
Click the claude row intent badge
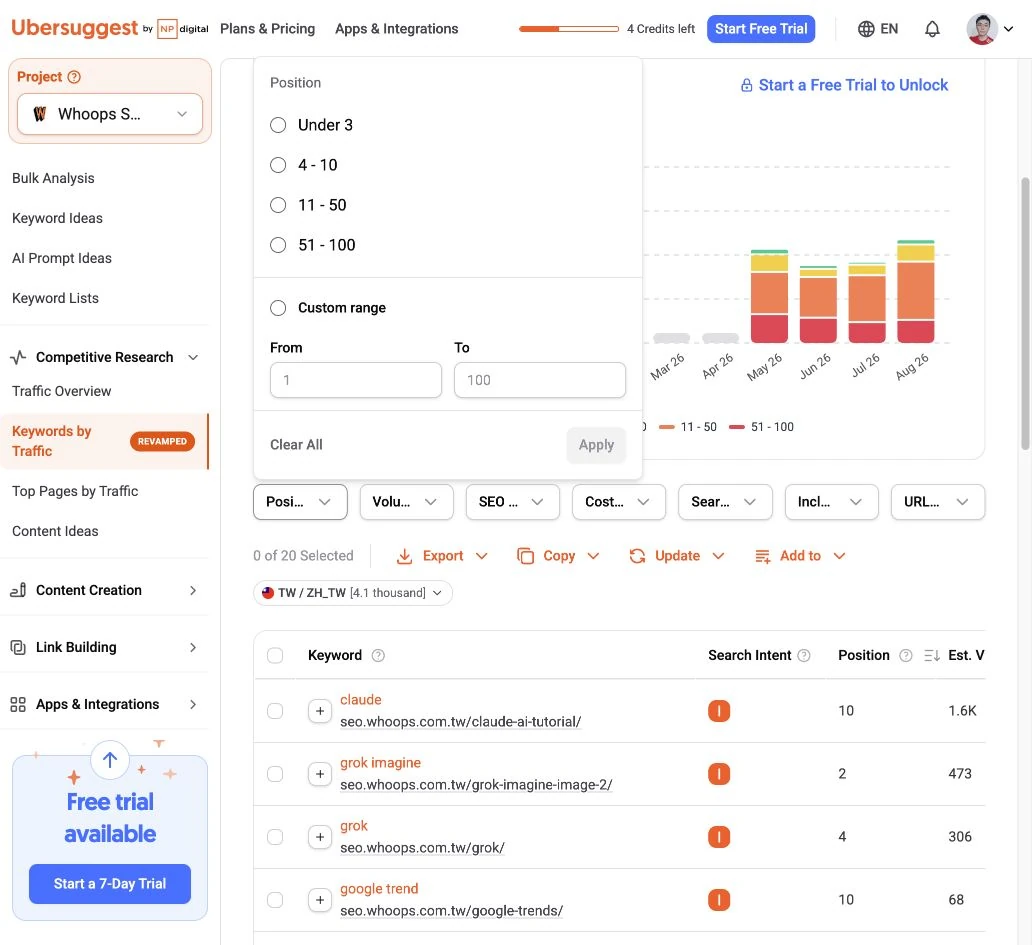click(x=719, y=711)
